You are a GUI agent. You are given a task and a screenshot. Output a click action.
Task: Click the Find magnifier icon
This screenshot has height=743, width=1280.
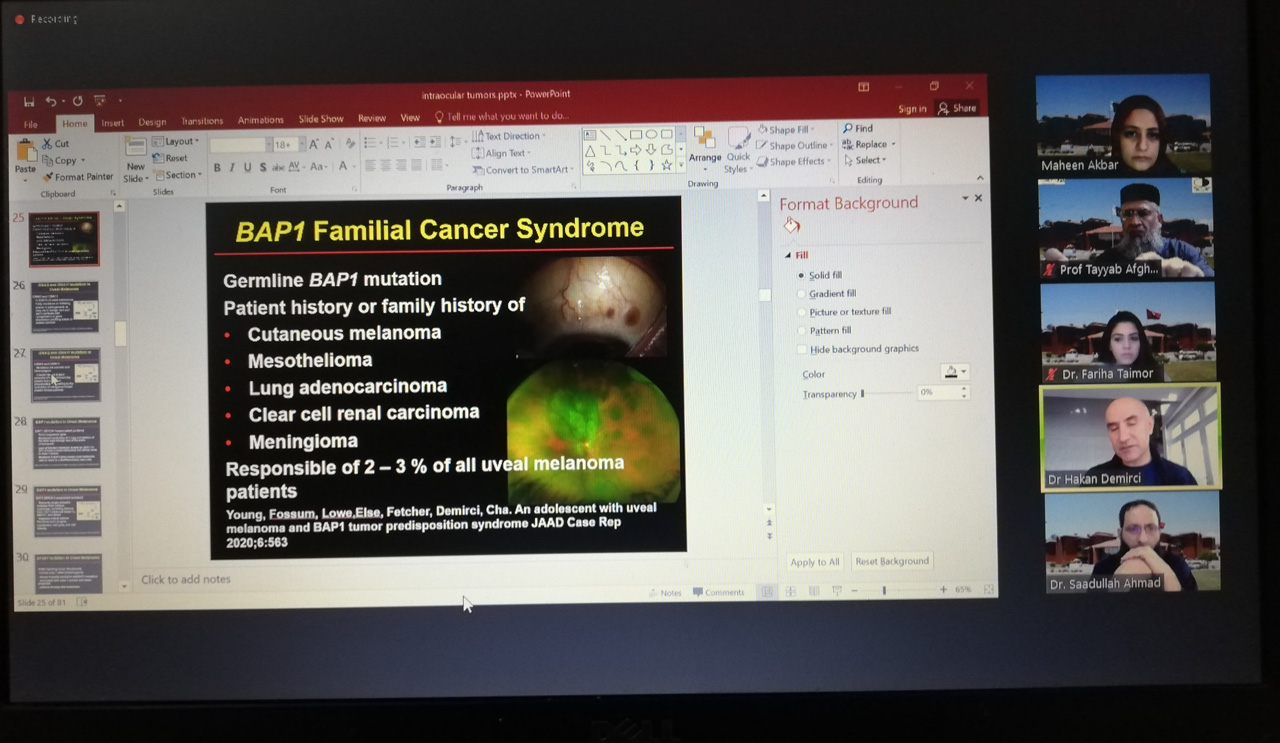tap(848, 129)
